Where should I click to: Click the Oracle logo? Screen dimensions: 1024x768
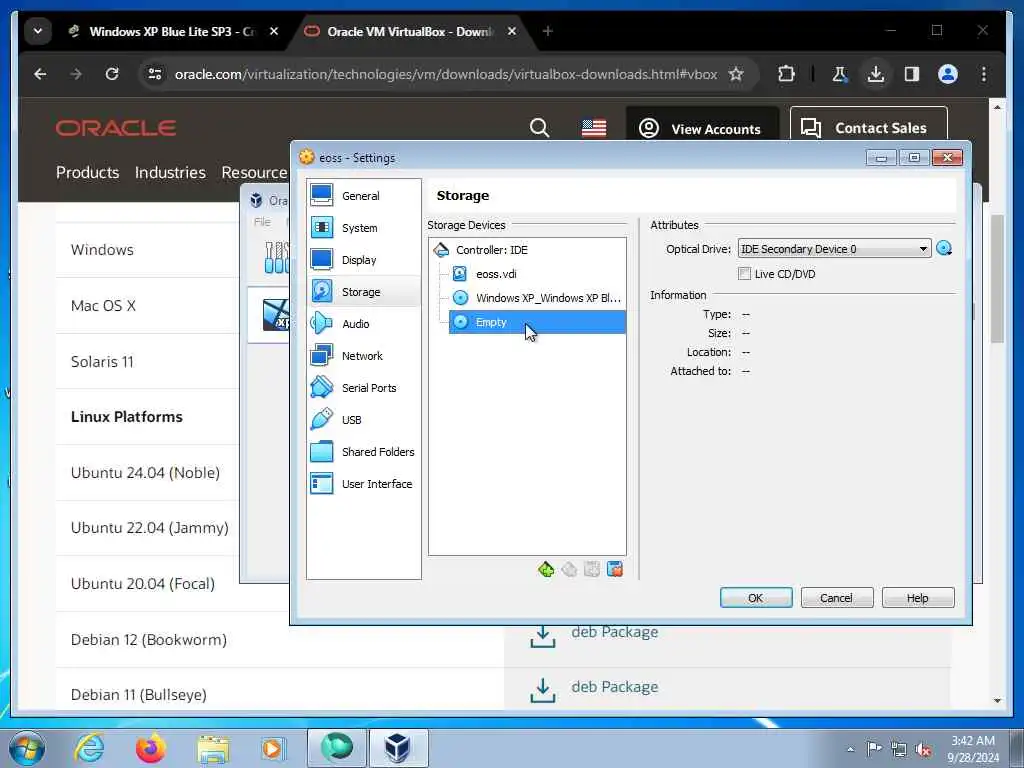click(x=116, y=128)
